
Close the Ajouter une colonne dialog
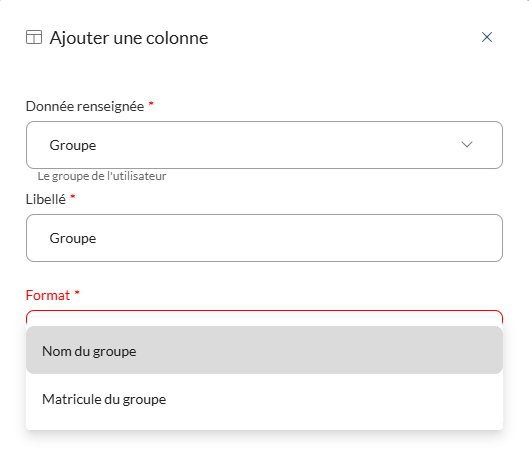(486, 37)
